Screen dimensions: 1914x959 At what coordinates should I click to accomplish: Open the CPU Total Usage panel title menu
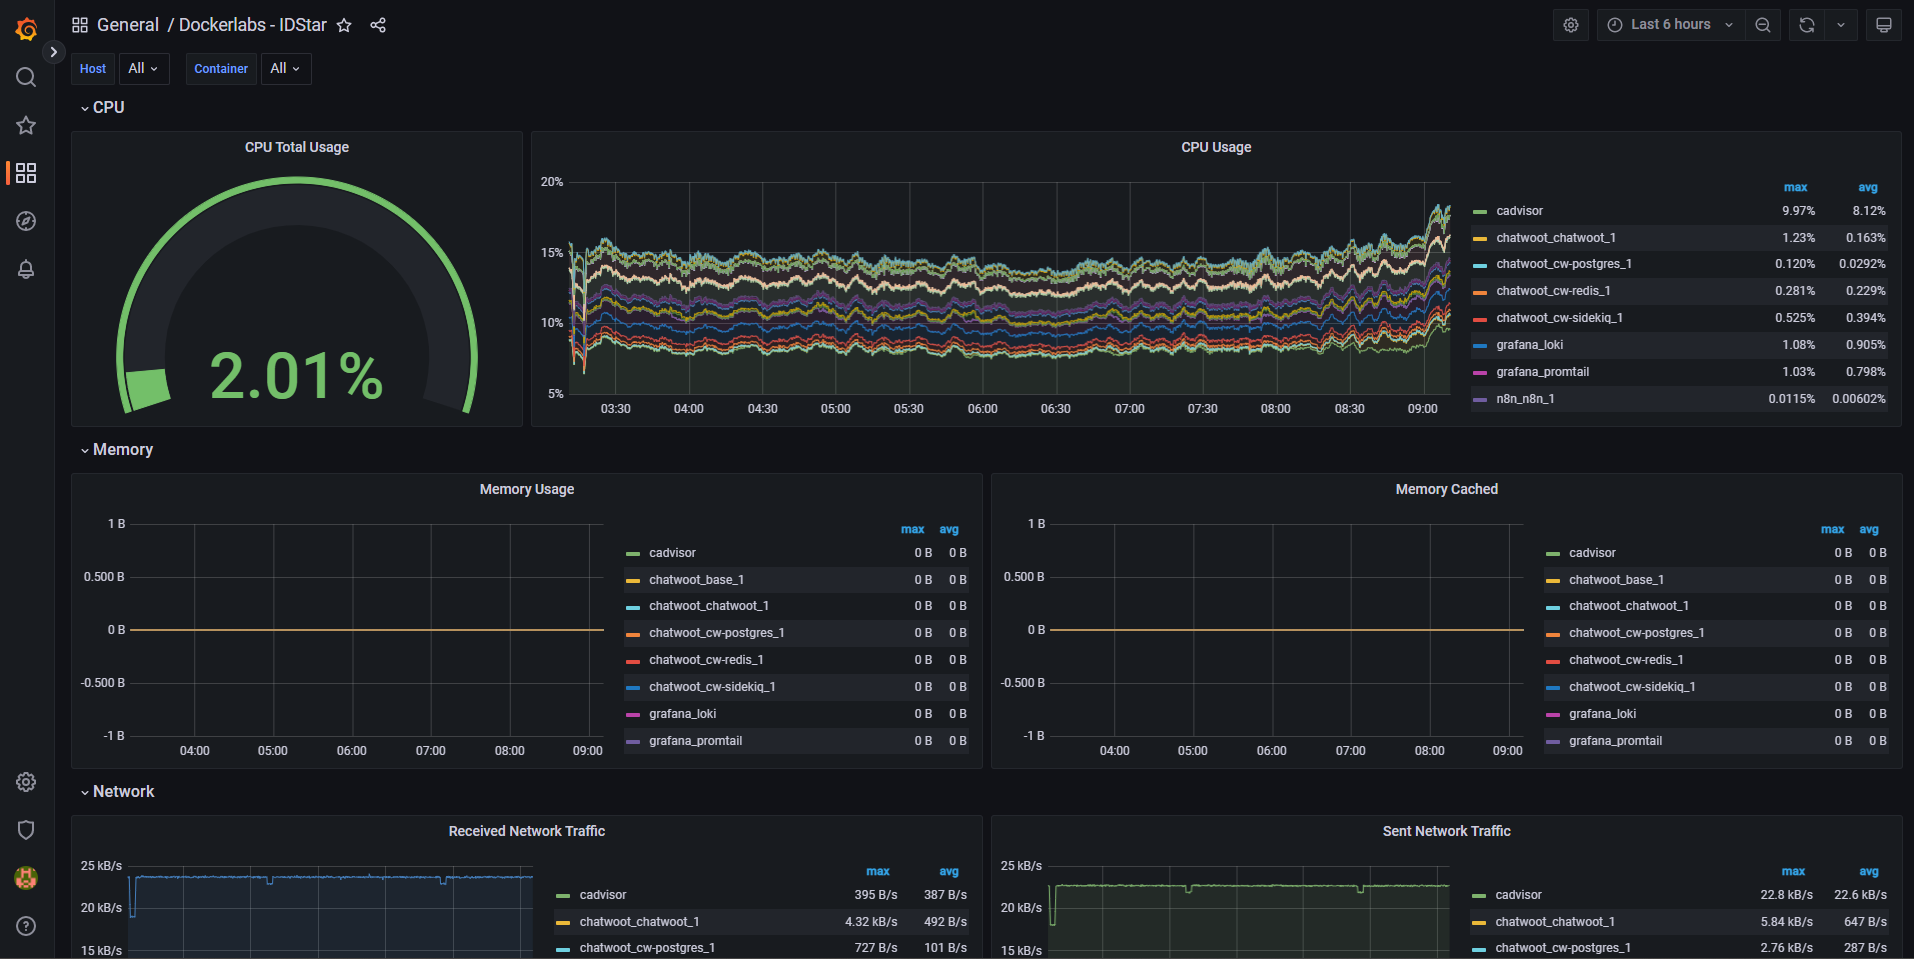297,147
